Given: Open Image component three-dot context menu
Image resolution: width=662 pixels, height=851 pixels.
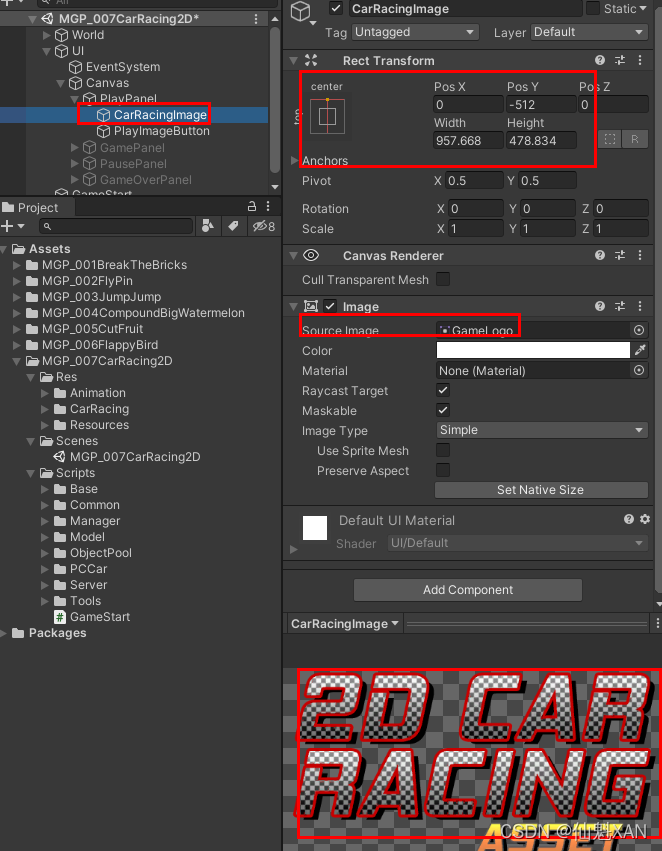Looking at the screenshot, I should pos(640,306).
